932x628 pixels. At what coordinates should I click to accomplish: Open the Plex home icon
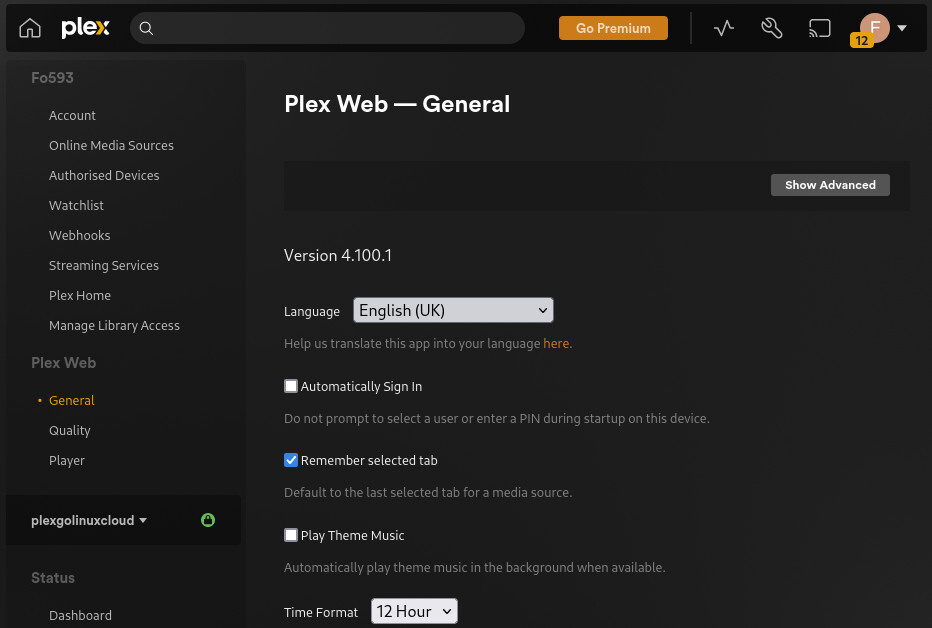tap(30, 28)
